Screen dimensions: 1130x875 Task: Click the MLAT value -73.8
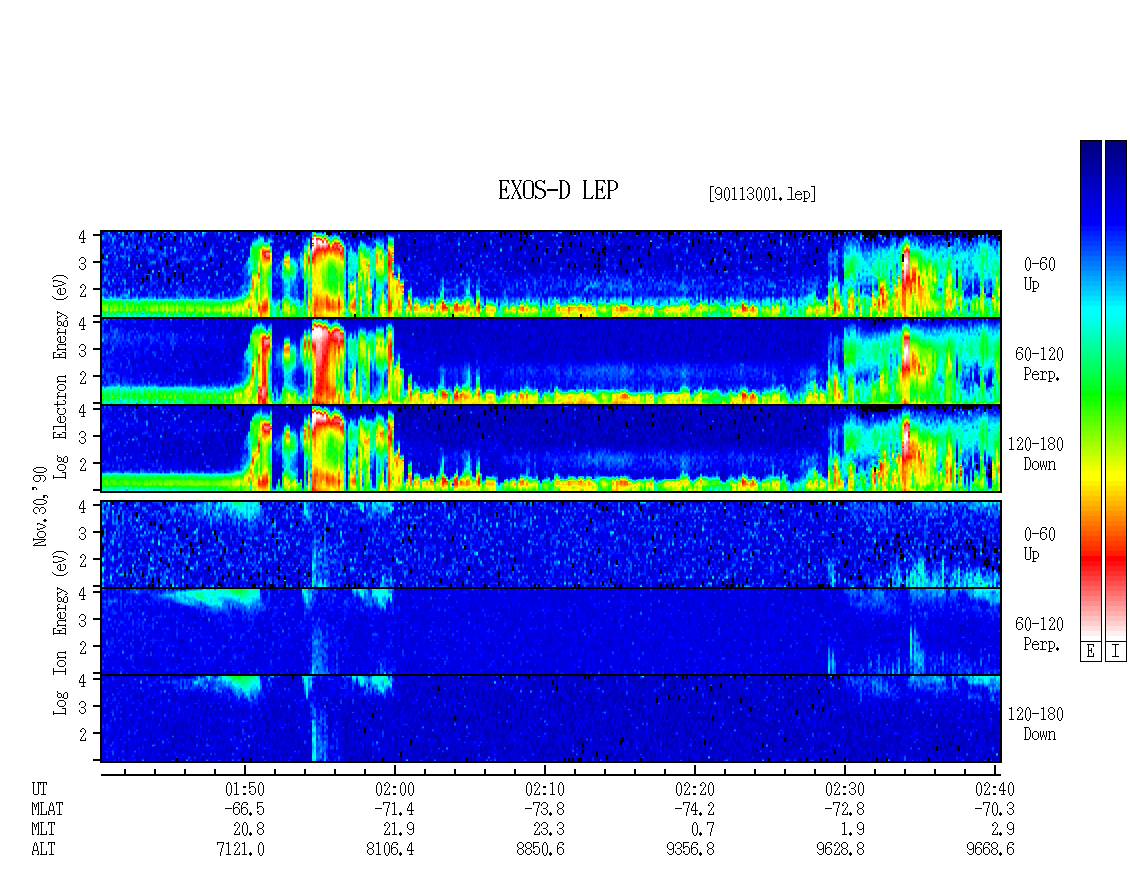pyautogui.click(x=544, y=809)
